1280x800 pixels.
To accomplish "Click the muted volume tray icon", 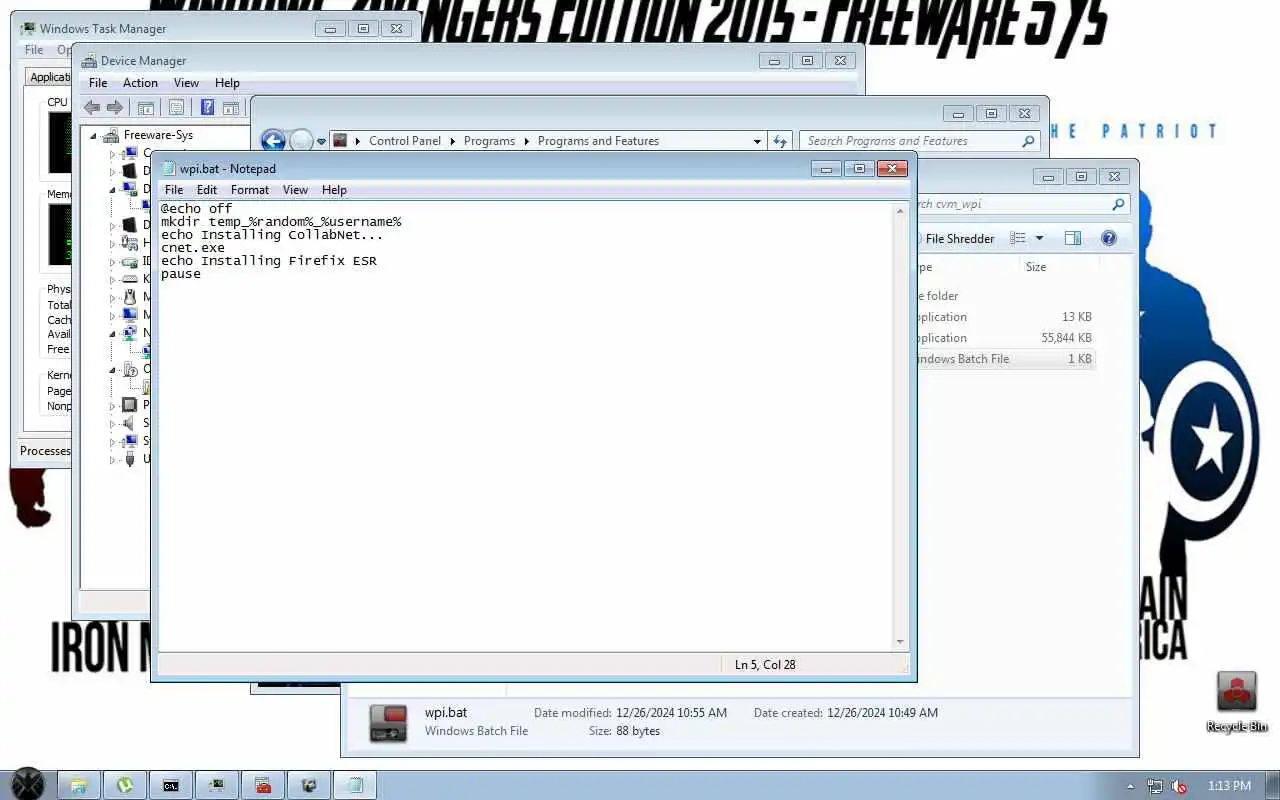I will click(1180, 786).
